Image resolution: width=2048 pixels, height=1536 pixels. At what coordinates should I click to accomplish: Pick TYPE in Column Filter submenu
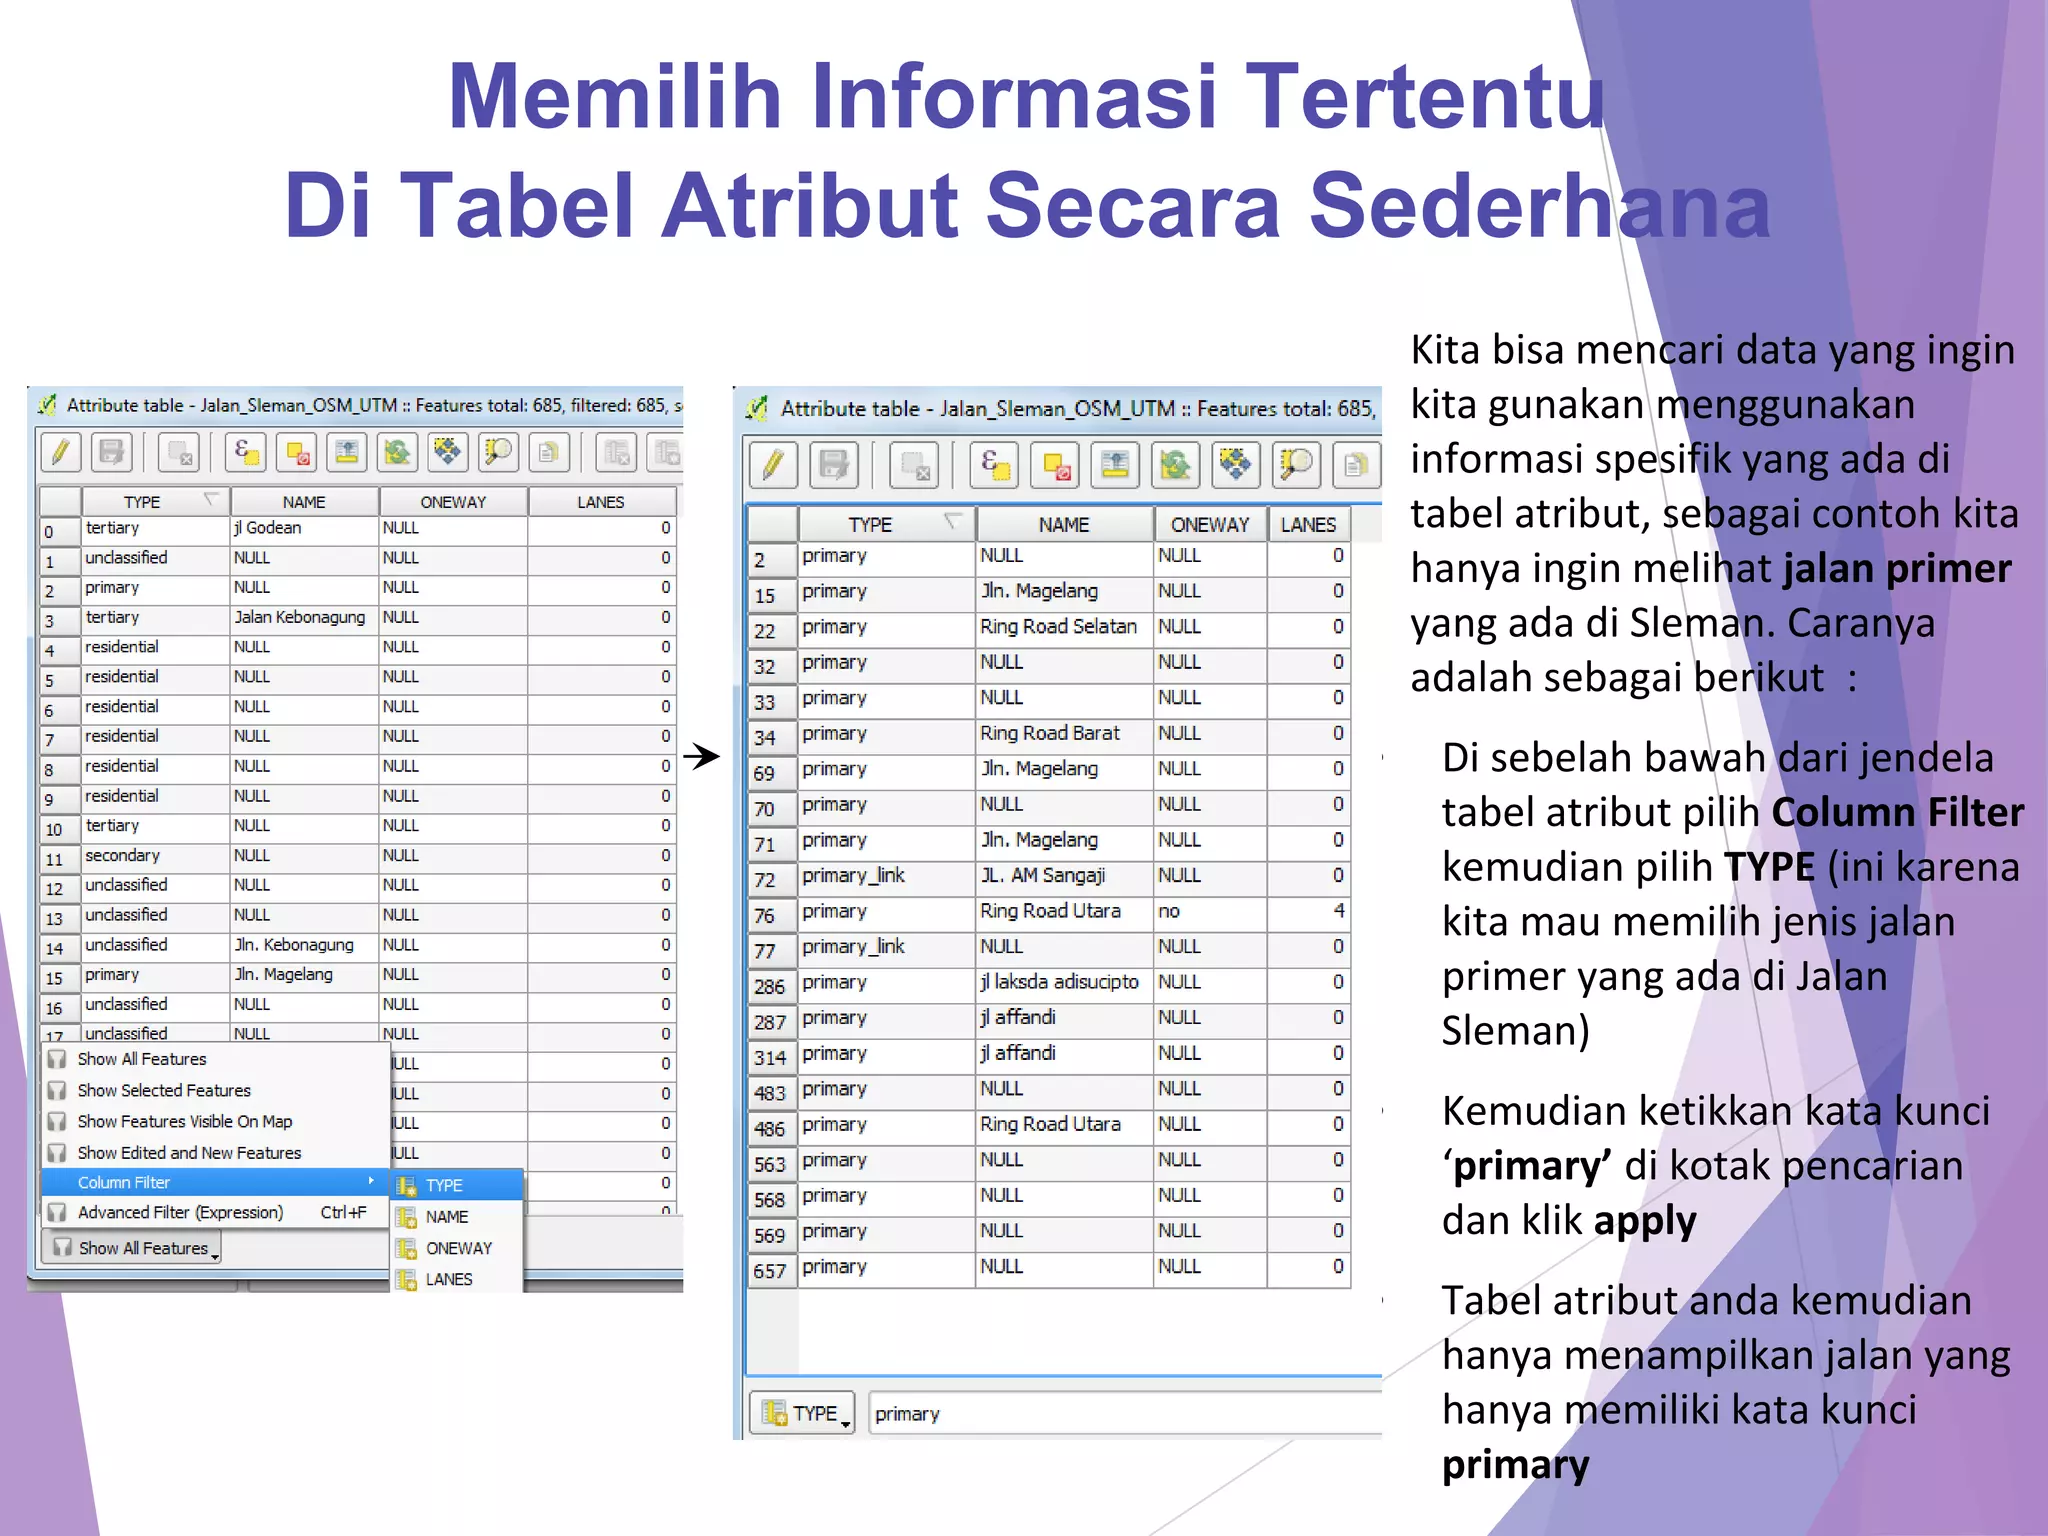(457, 1185)
